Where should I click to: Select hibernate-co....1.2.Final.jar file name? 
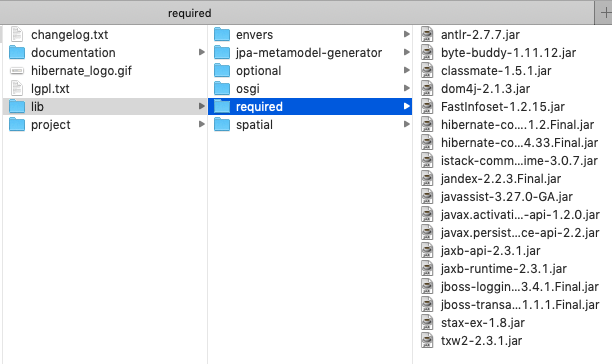coord(518,125)
